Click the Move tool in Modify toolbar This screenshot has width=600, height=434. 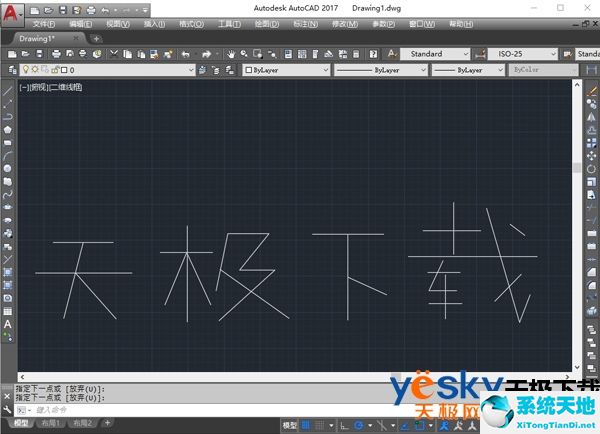(592, 155)
